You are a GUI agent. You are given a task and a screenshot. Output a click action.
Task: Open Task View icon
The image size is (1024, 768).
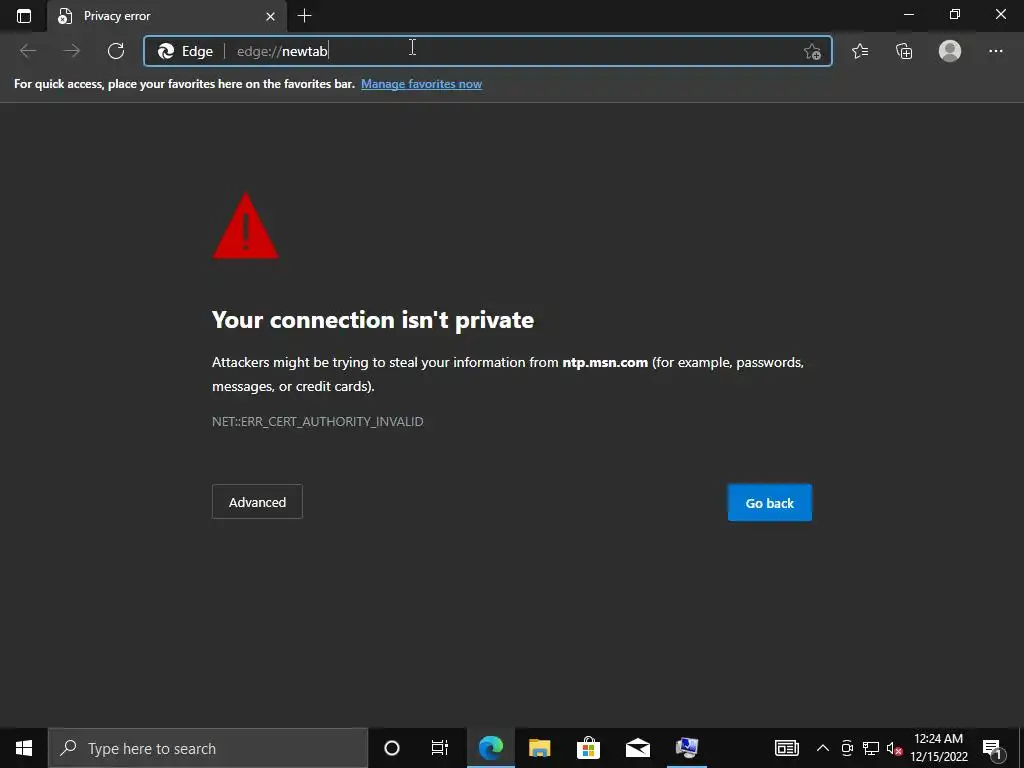[x=440, y=748]
